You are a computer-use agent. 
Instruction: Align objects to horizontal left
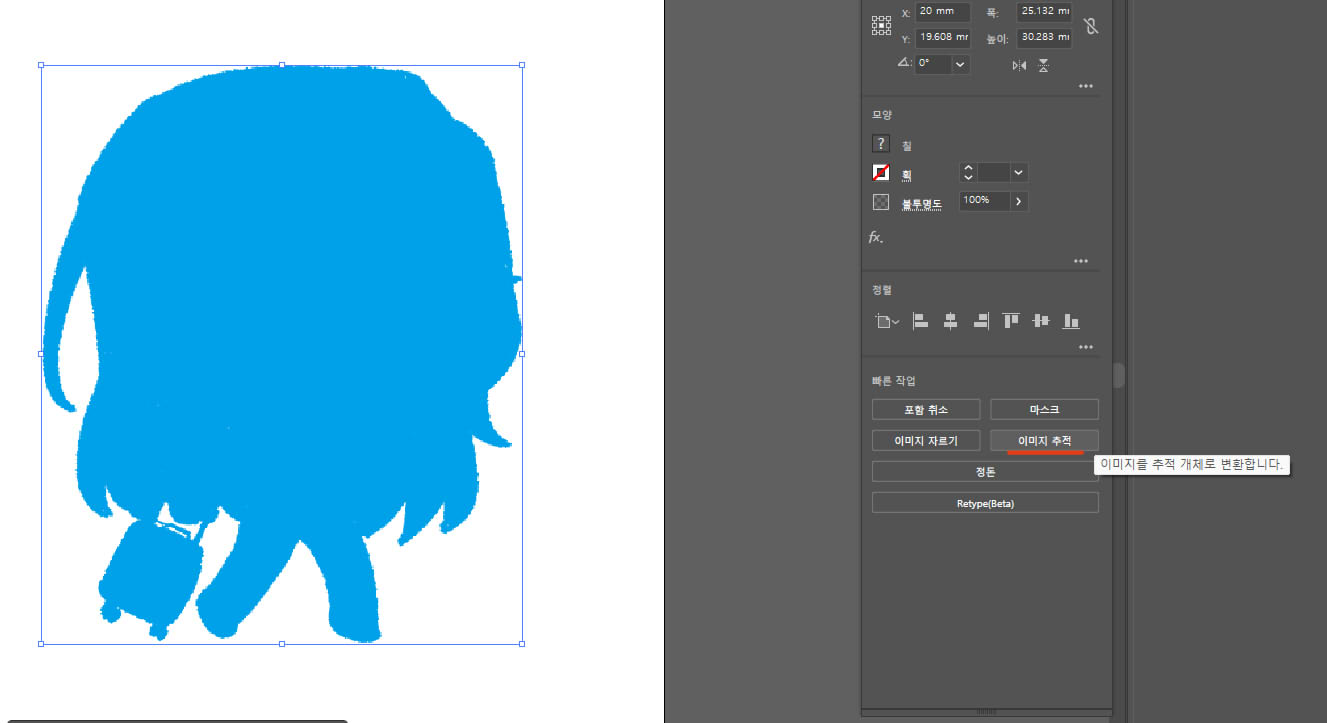pos(921,321)
